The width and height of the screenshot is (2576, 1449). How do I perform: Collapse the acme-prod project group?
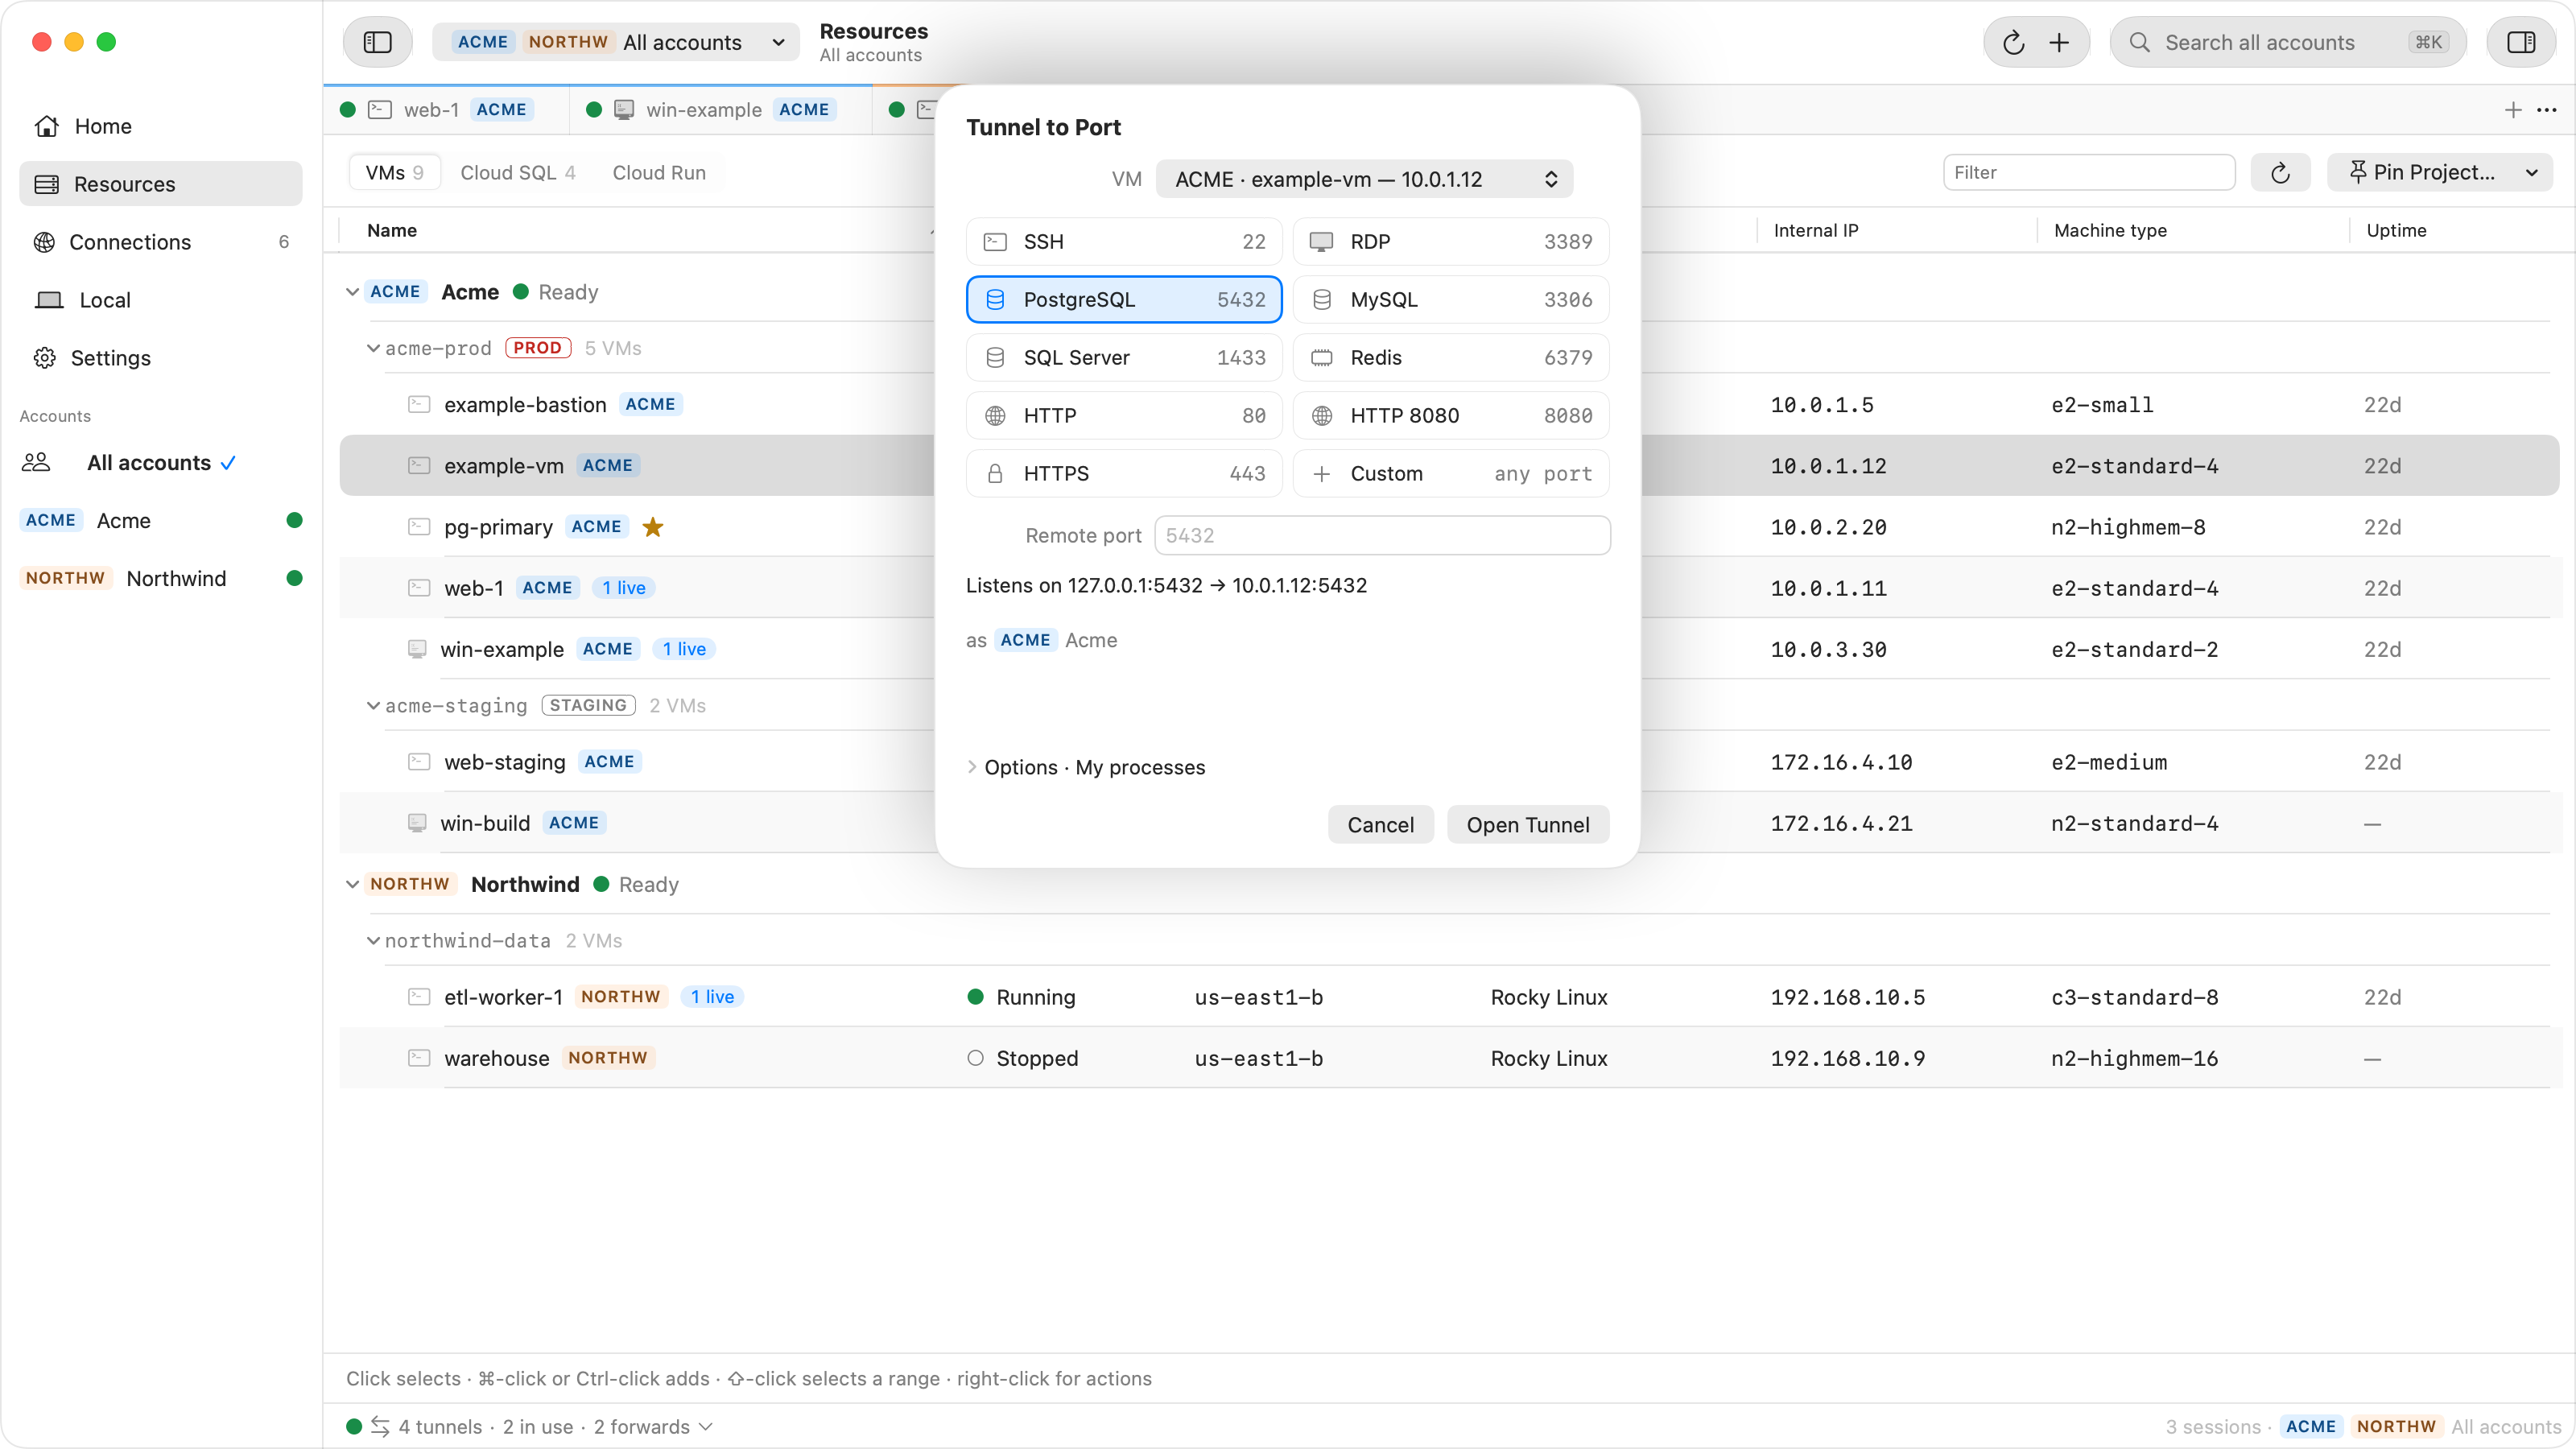[x=373, y=348]
